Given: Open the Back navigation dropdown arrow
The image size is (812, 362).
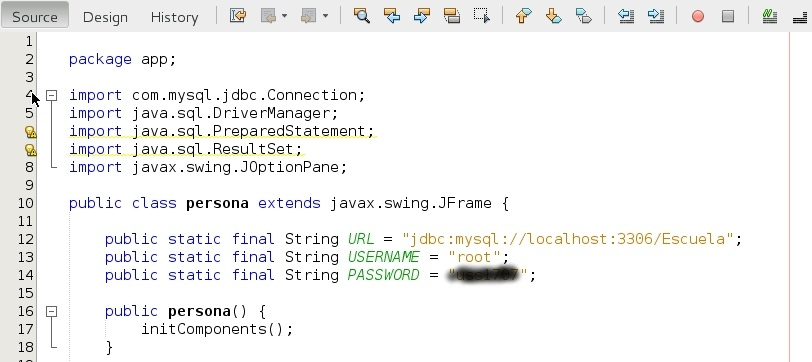Looking at the screenshot, I should 284,17.
